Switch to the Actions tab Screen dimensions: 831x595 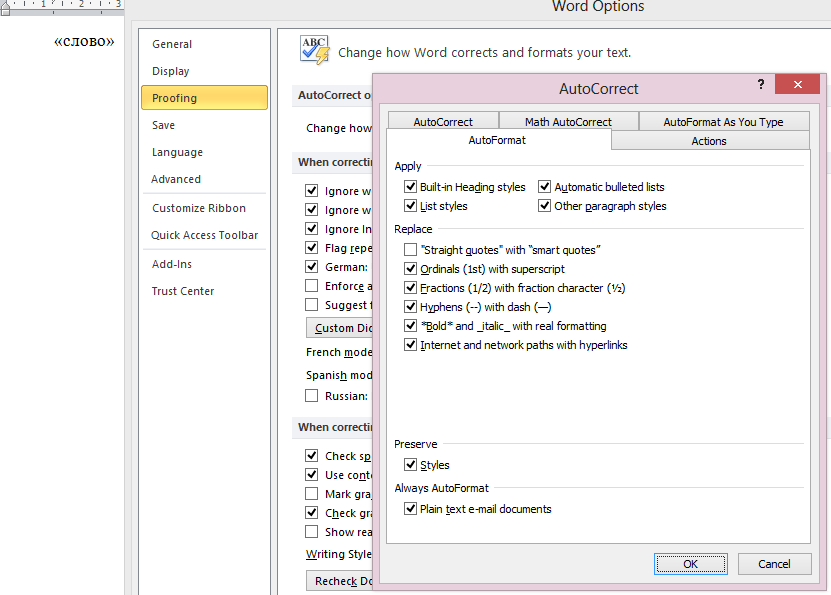[x=709, y=141]
